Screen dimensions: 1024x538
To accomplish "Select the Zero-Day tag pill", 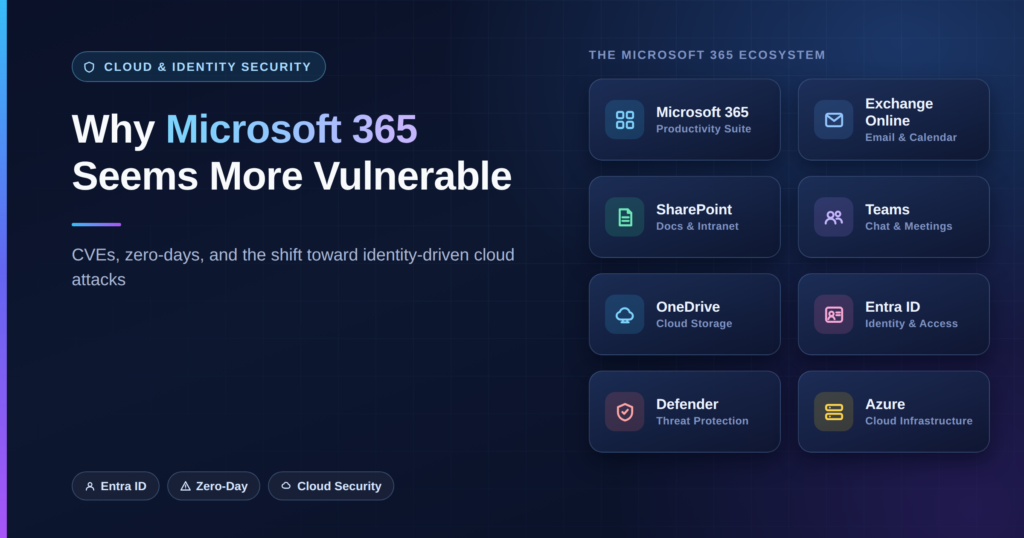I will (214, 486).
